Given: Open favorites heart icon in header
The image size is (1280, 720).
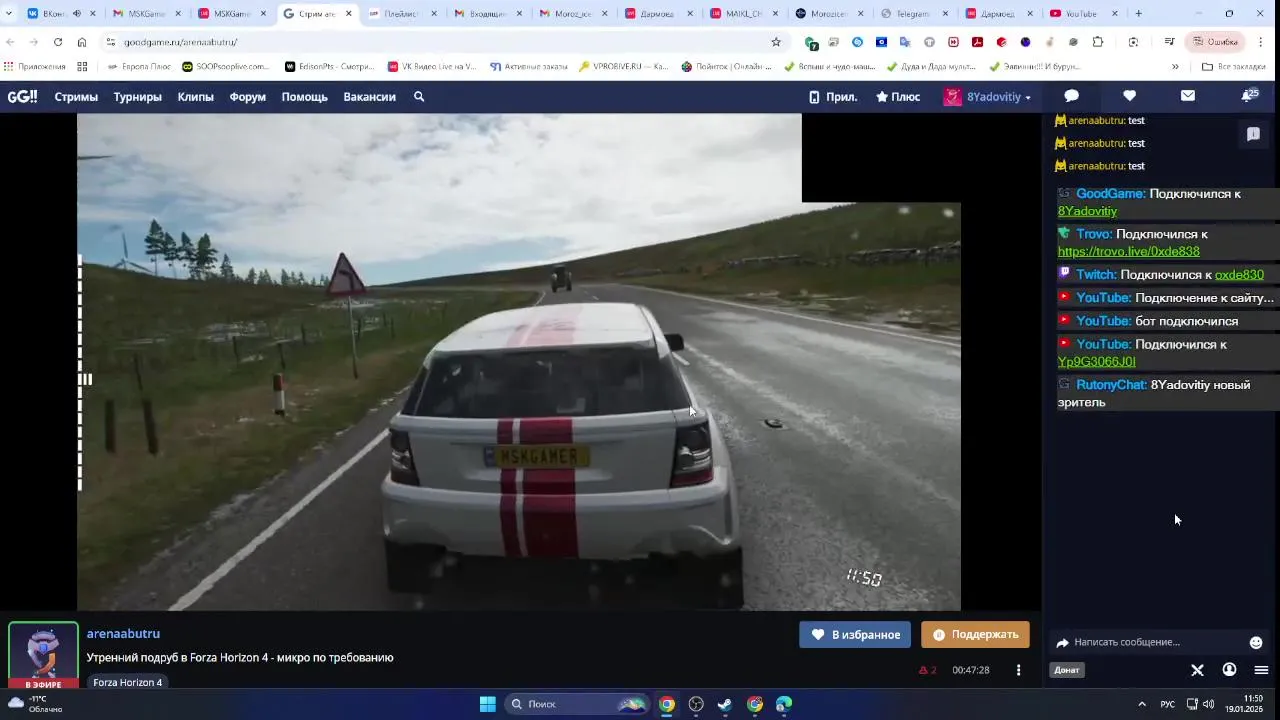Looking at the screenshot, I should pos(1129,96).
